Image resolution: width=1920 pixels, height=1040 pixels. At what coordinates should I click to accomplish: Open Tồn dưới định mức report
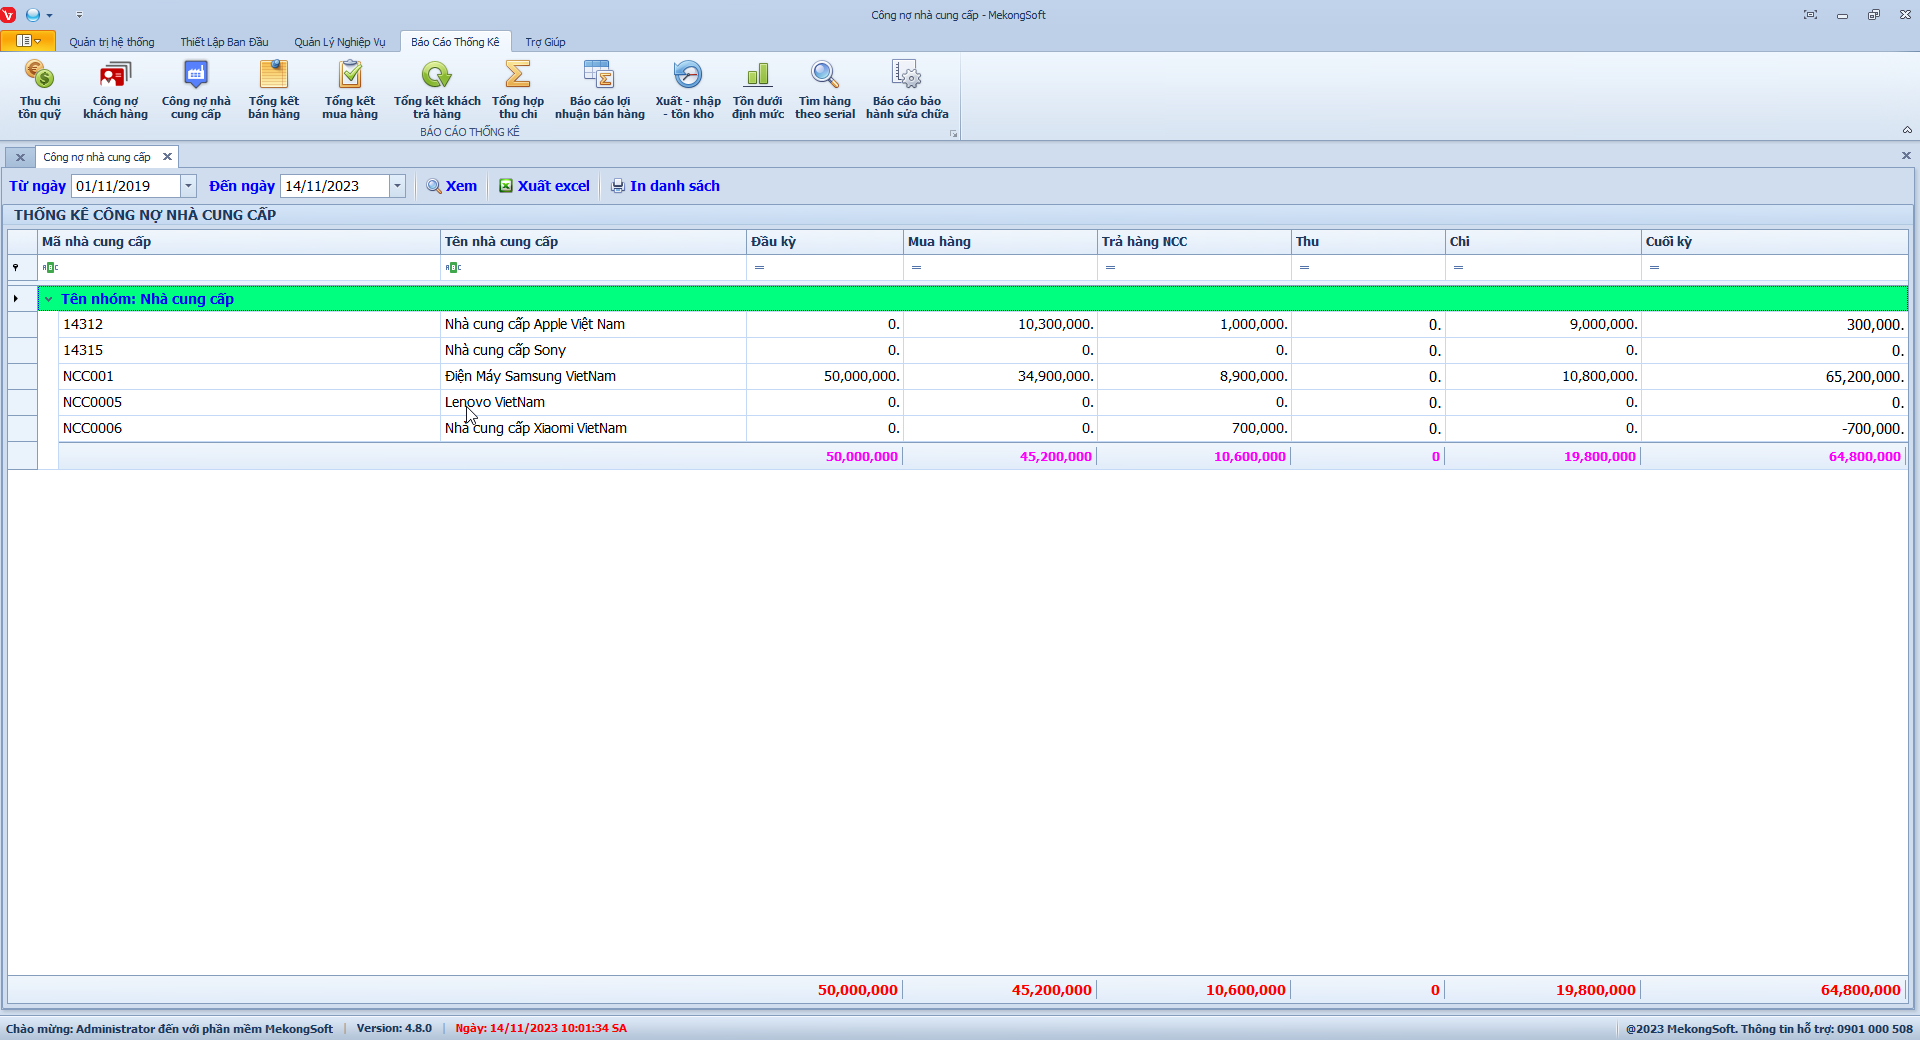(x=758, y=90)
